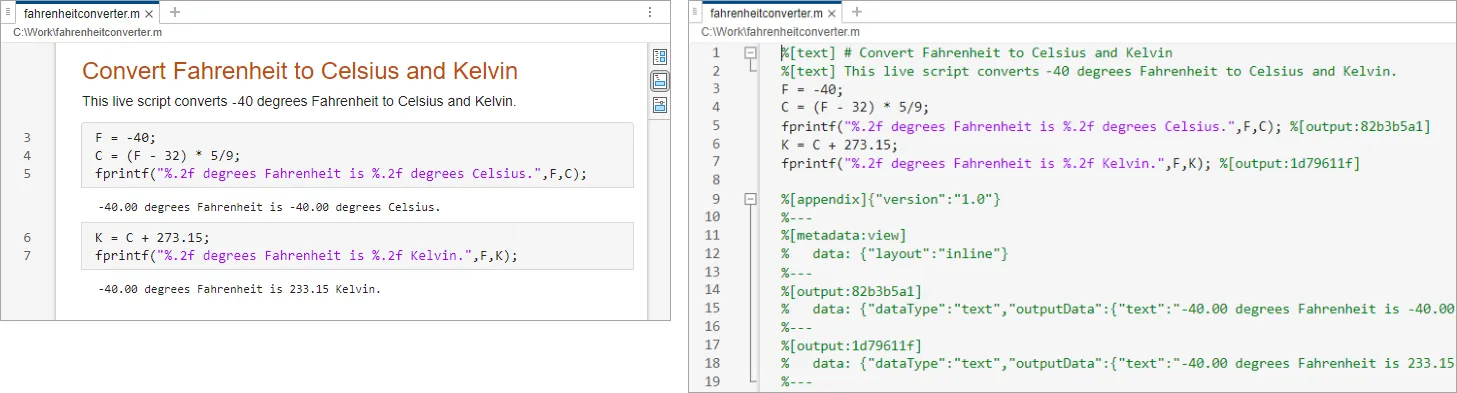This screenshot has width=1457, height=393.
Task: Click the Kelvin output text line
Action: coord(240,289)
